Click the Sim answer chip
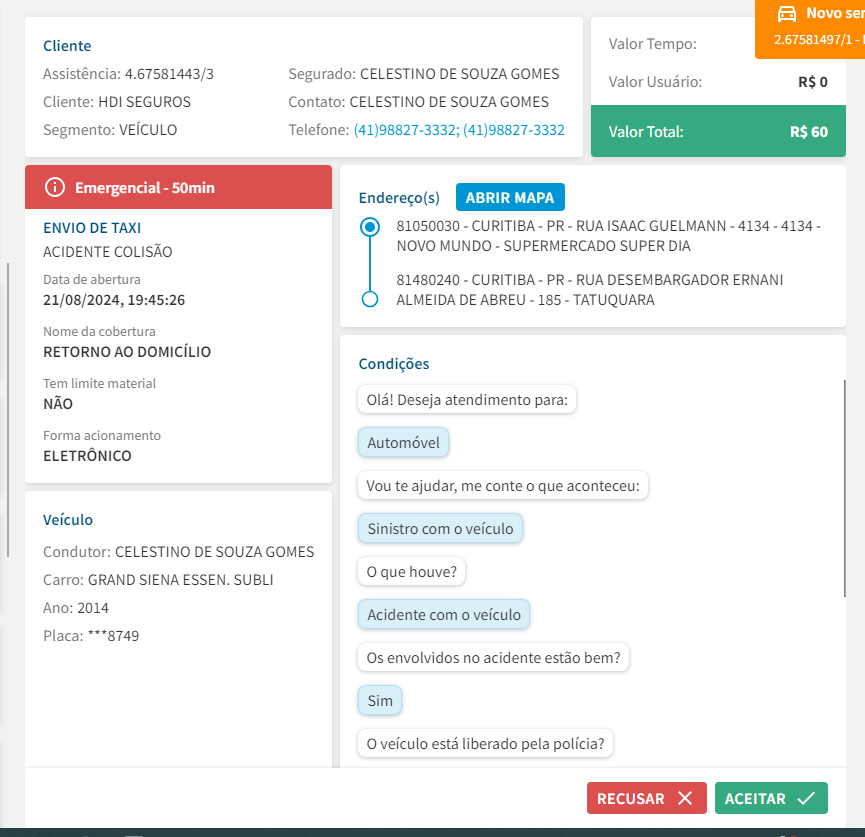865x837 pixels. 380,701
